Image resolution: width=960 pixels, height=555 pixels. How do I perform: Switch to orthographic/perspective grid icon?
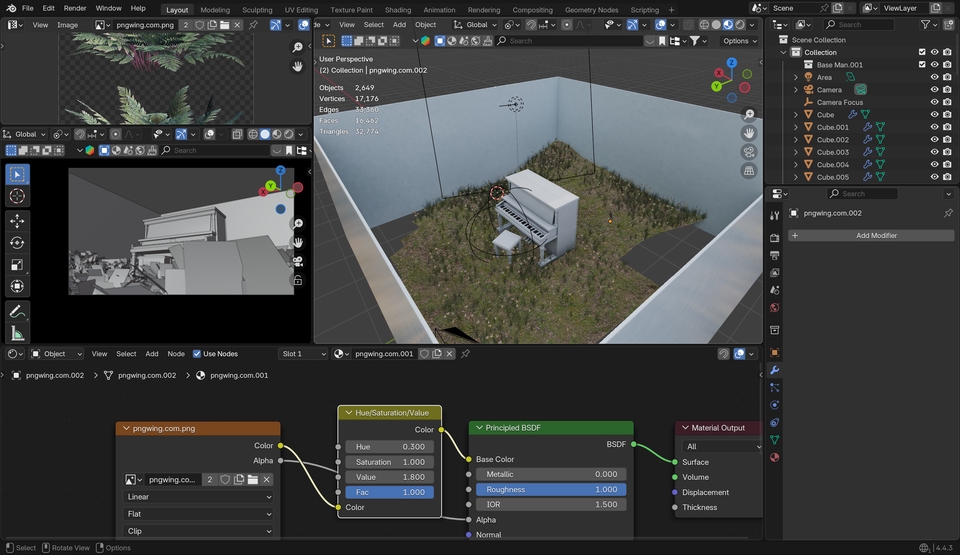point(749,171)
